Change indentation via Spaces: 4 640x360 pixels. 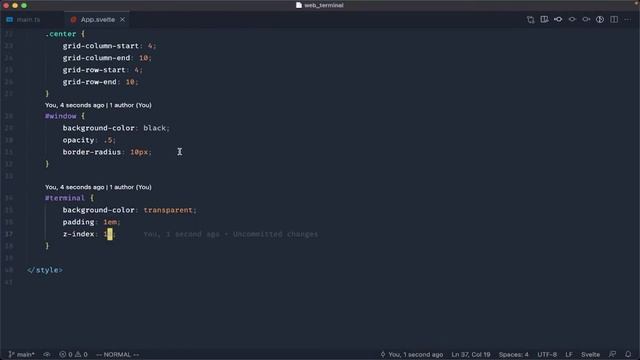(513, 354)
